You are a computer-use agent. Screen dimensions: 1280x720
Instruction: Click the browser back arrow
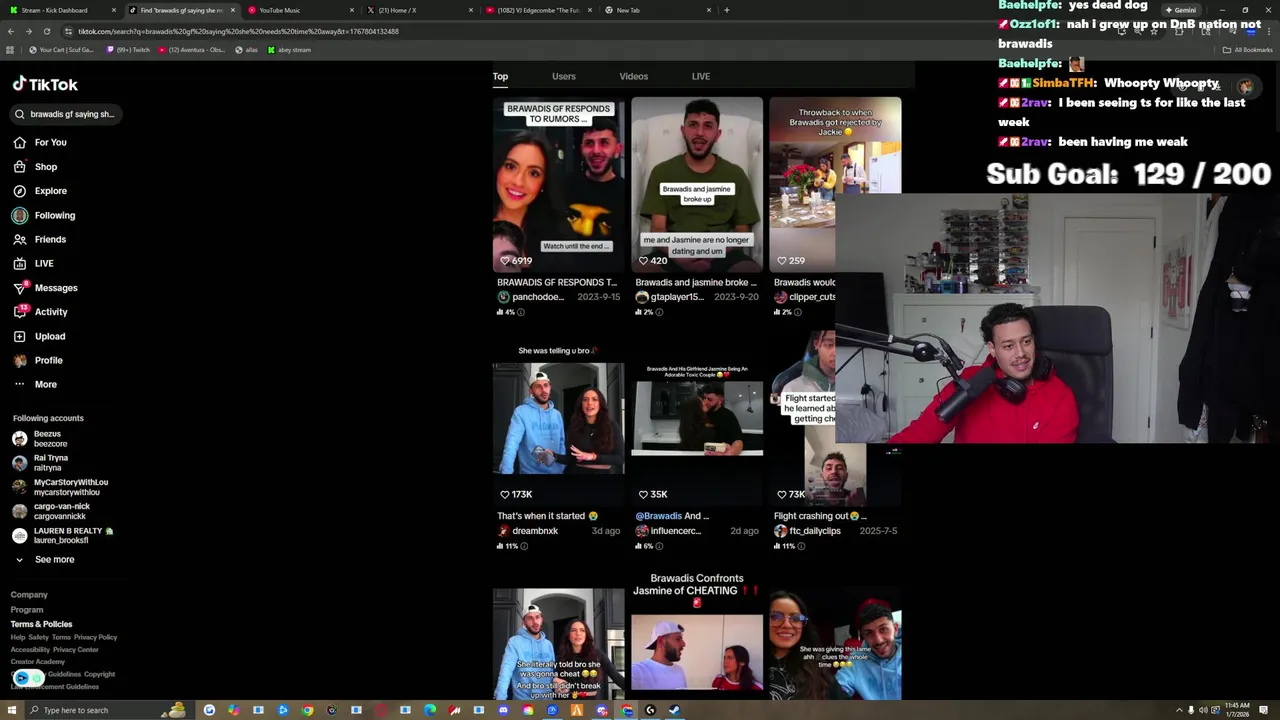coord(11,31)
